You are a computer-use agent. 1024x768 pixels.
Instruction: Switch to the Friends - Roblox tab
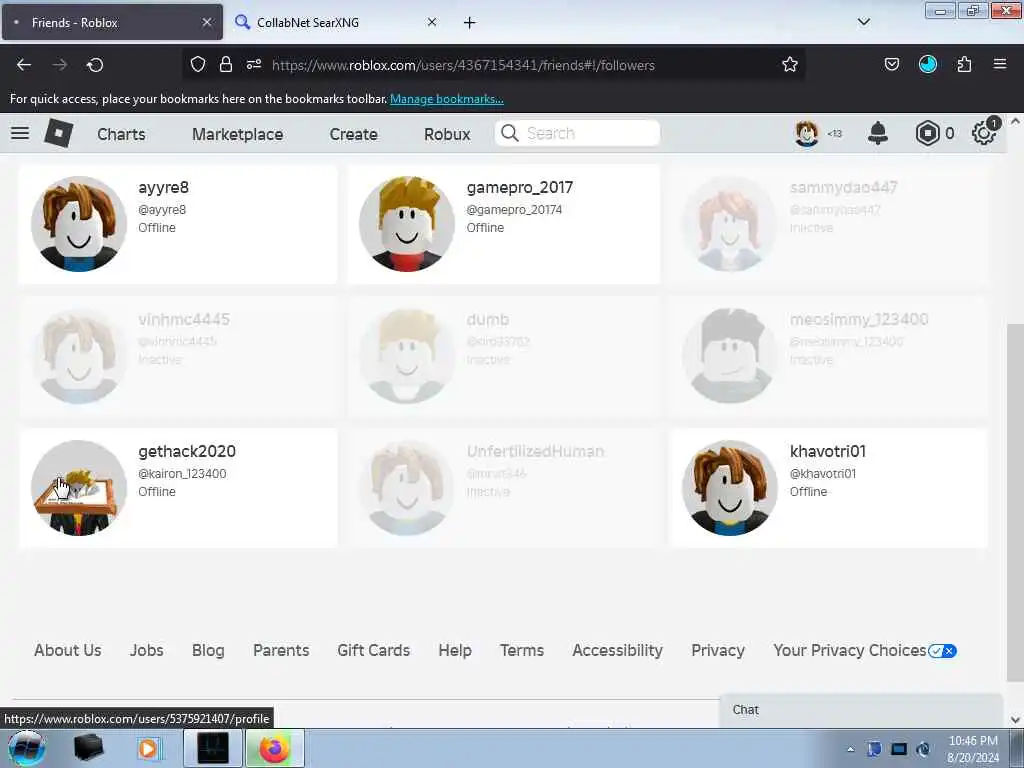(112, 22)
